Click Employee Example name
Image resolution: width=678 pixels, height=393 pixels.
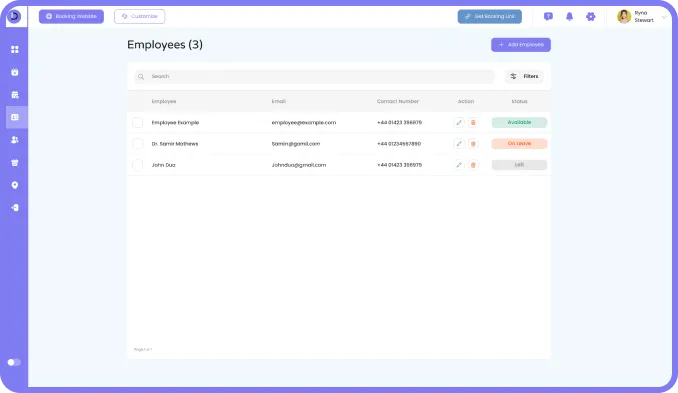175,122
